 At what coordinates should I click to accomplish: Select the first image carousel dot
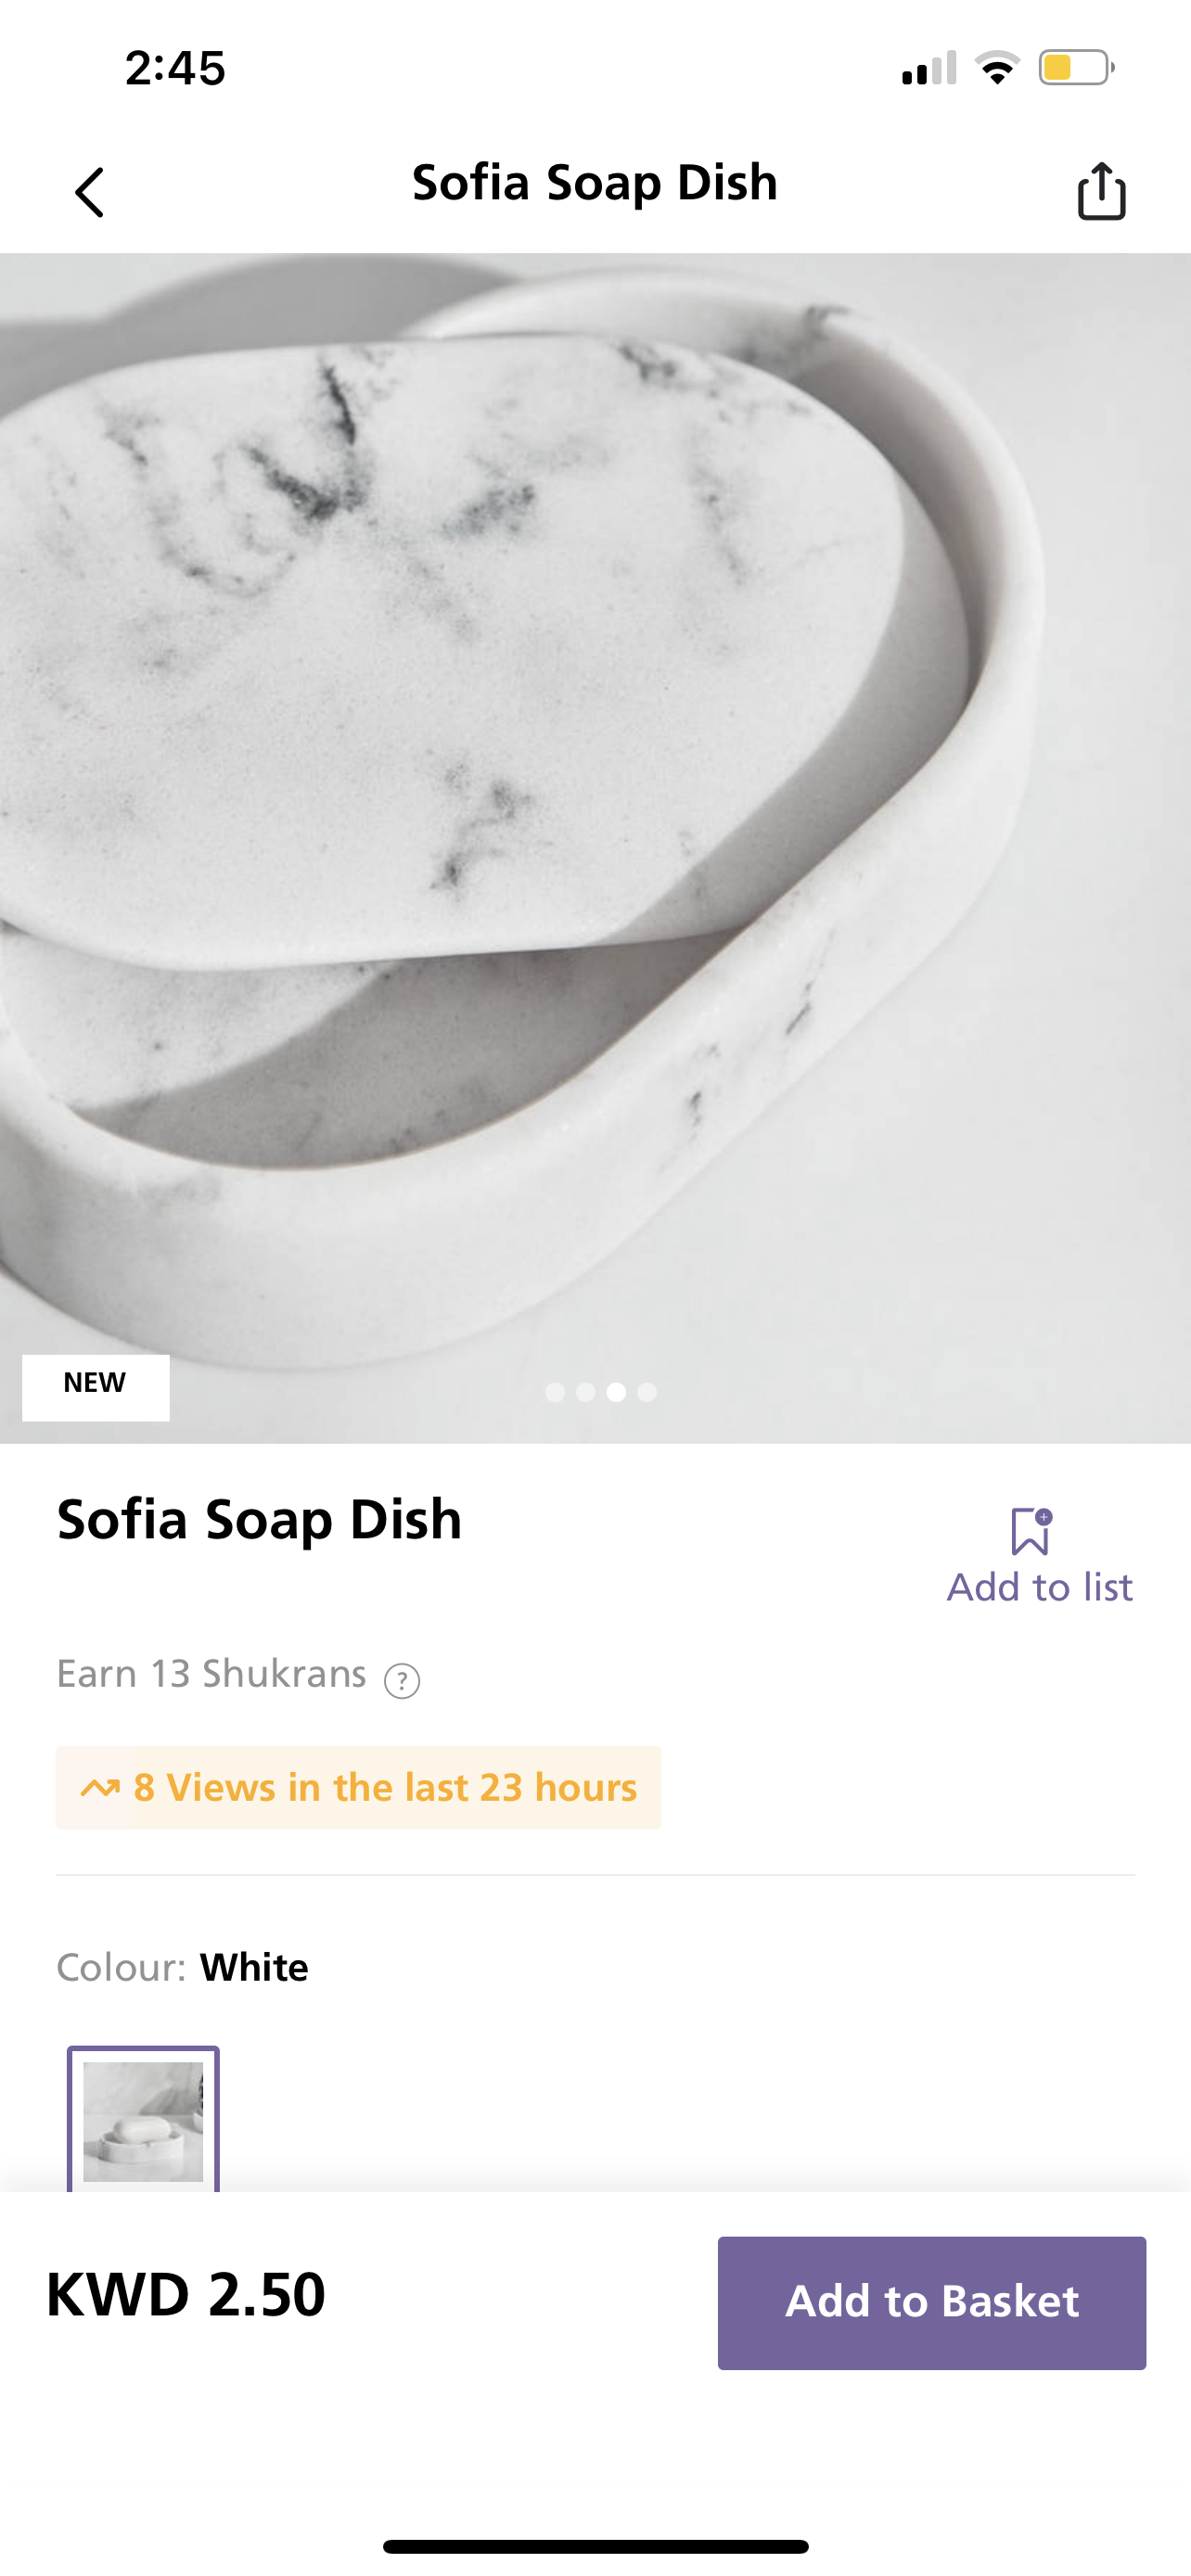[555, 1392]
